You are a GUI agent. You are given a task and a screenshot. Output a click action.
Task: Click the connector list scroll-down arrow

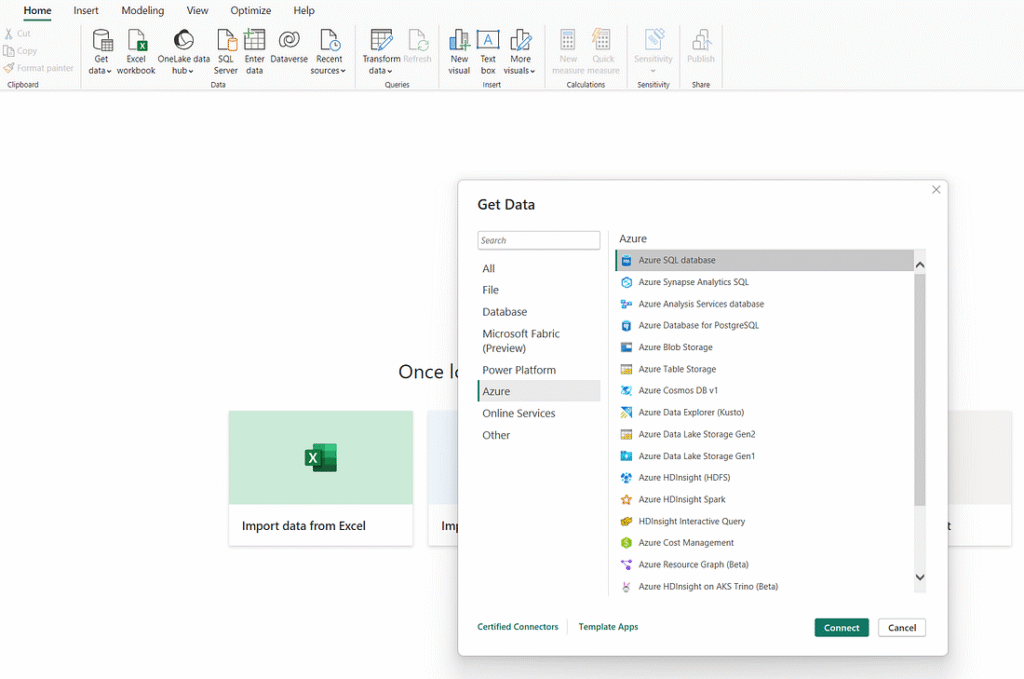(x=920, y=577)
